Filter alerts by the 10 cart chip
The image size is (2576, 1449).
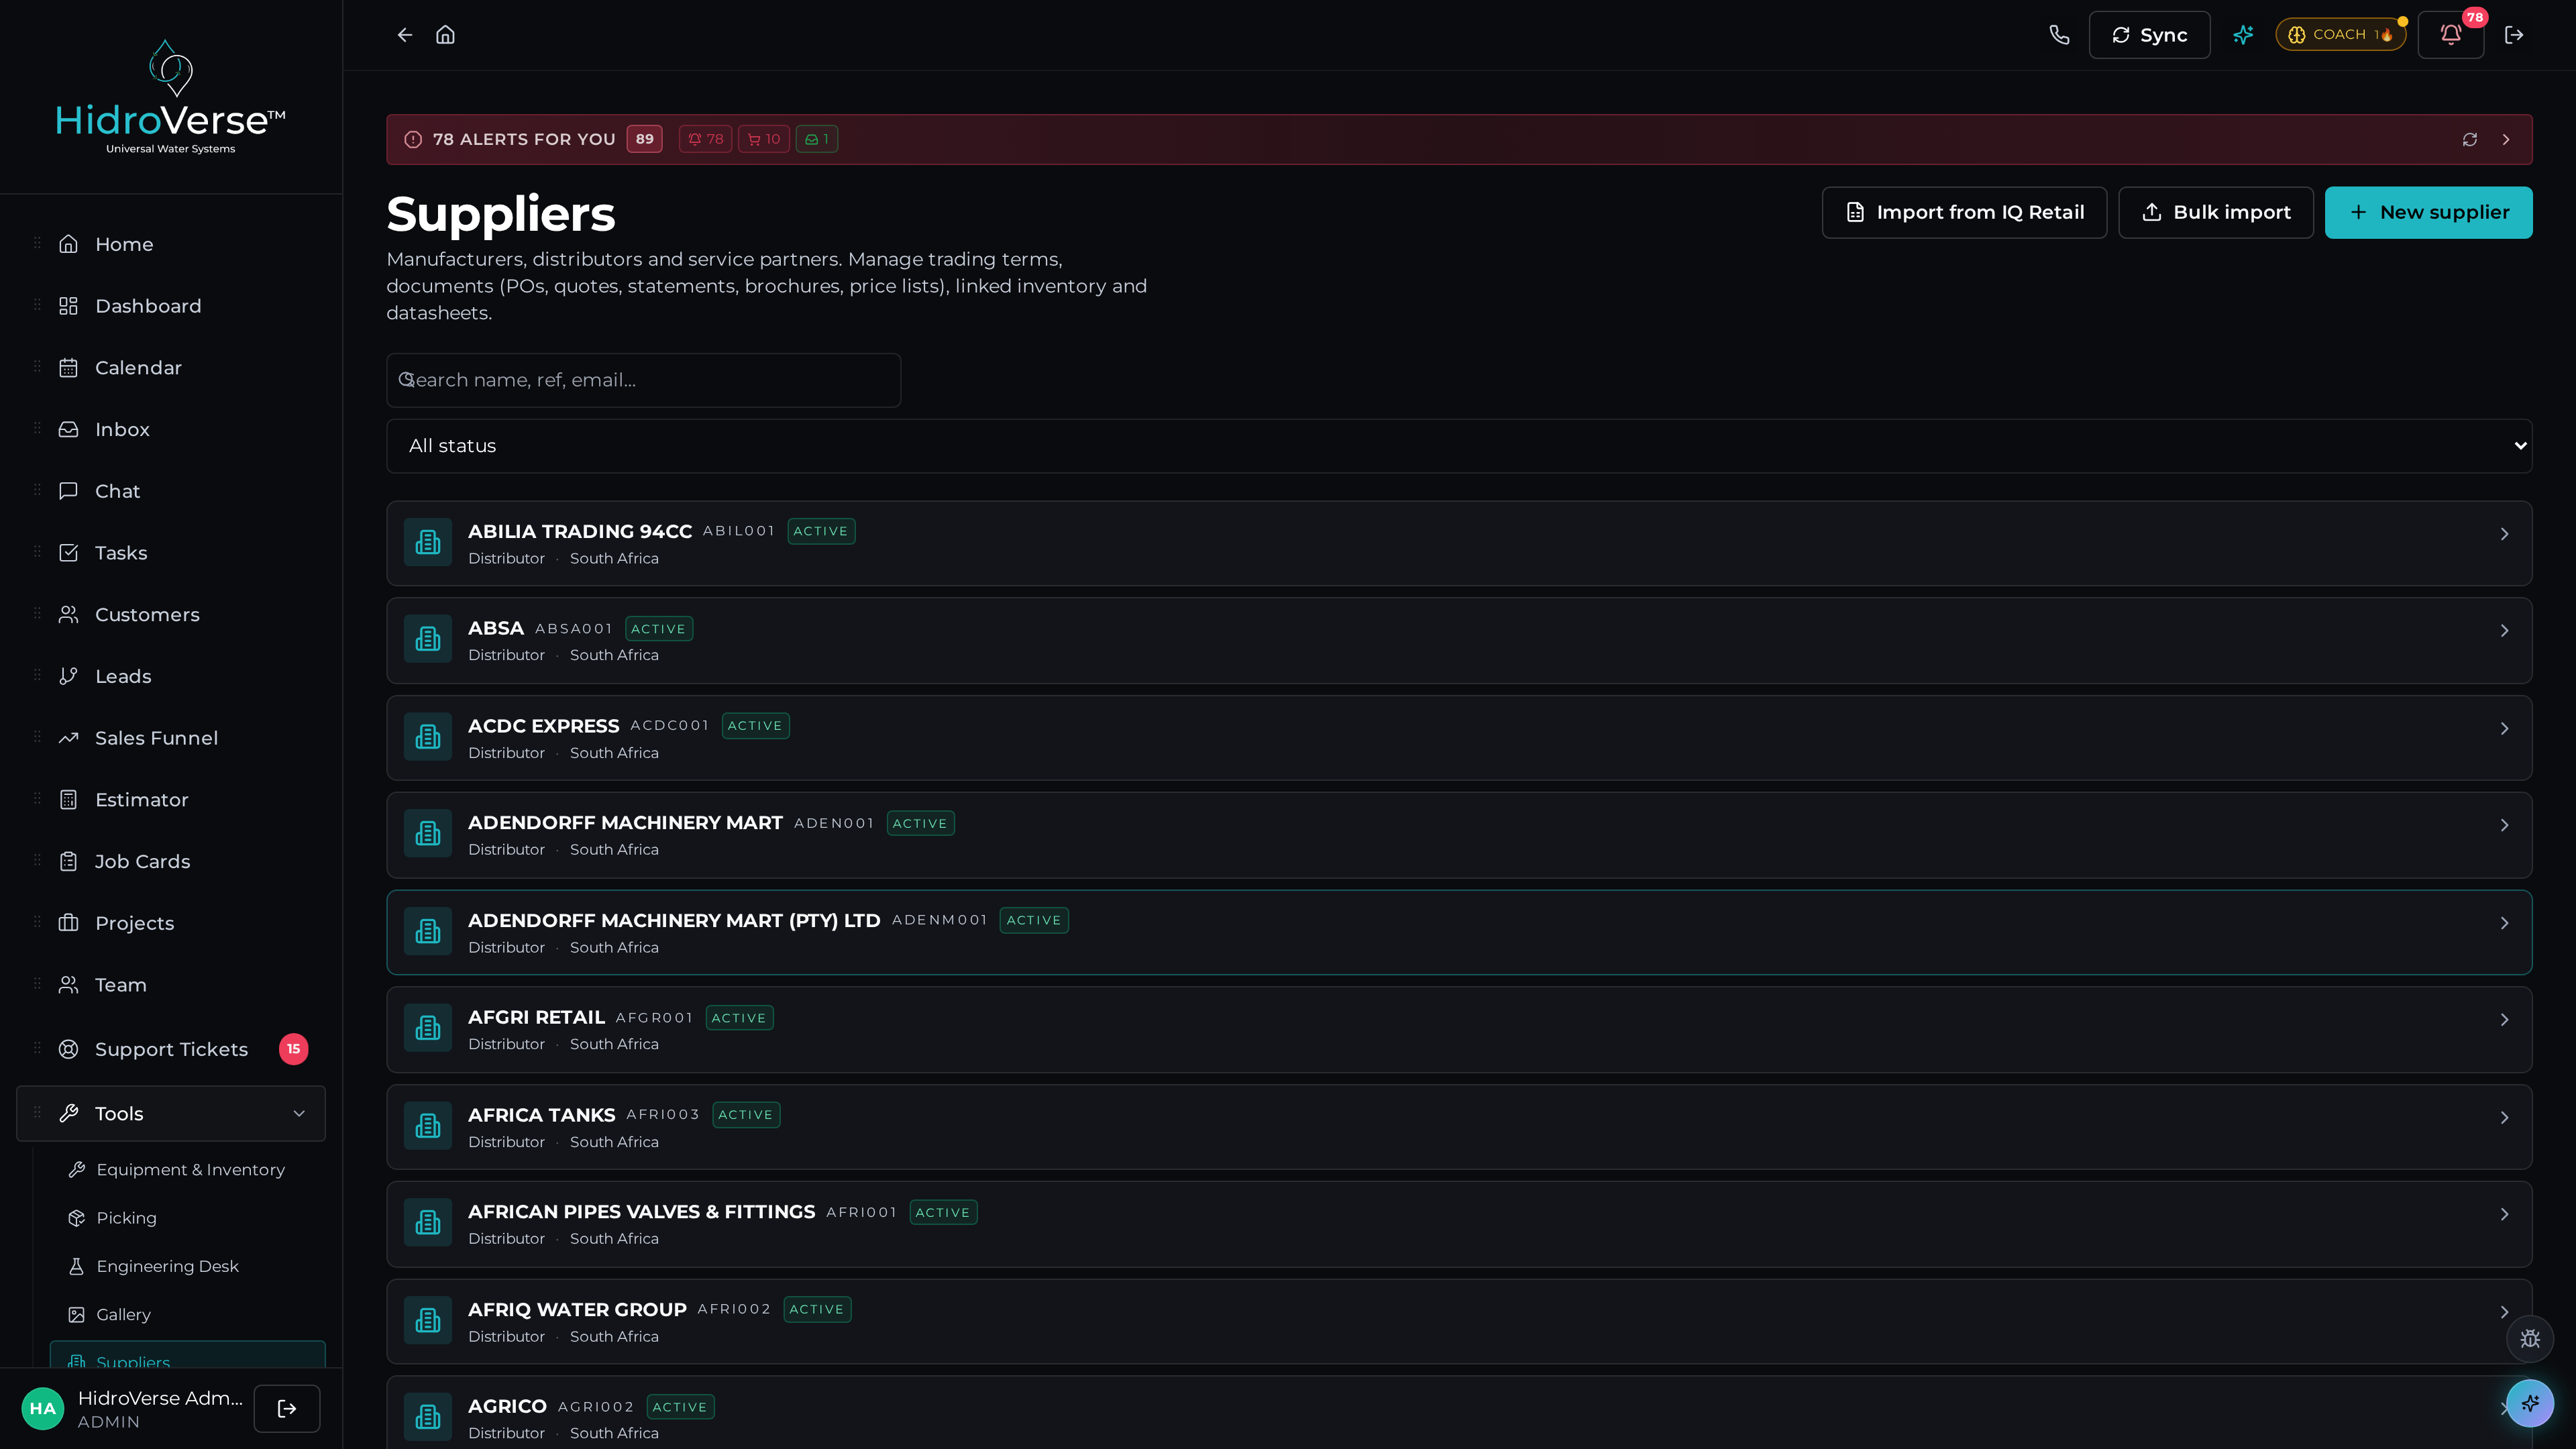coord(764,139)
